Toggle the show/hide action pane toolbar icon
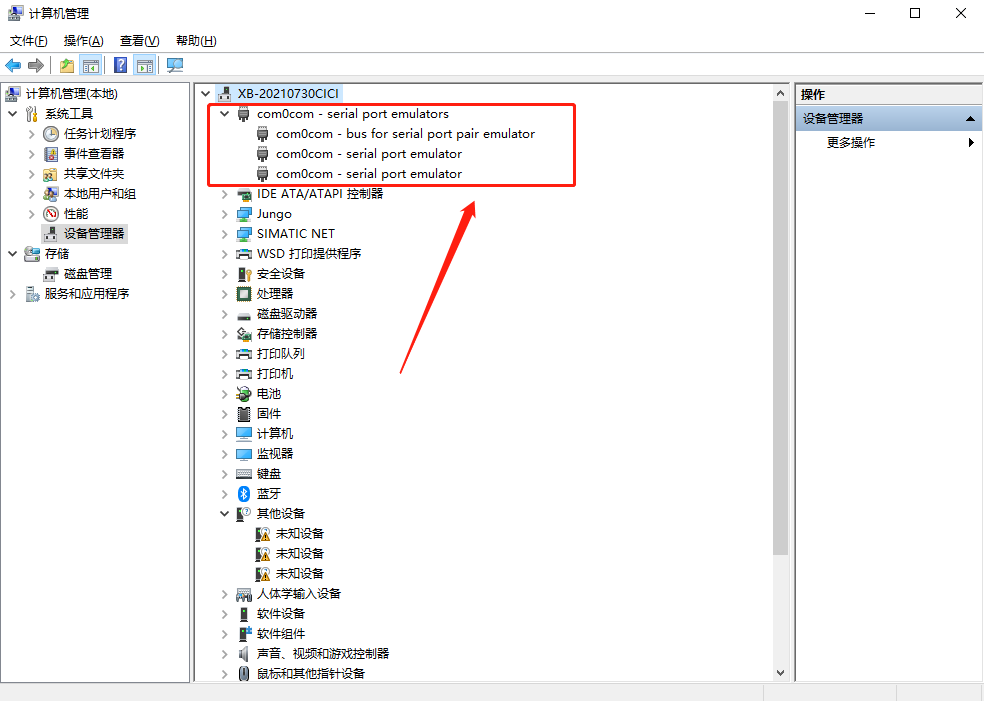The image size is (984, 701). tap(145, 65)
